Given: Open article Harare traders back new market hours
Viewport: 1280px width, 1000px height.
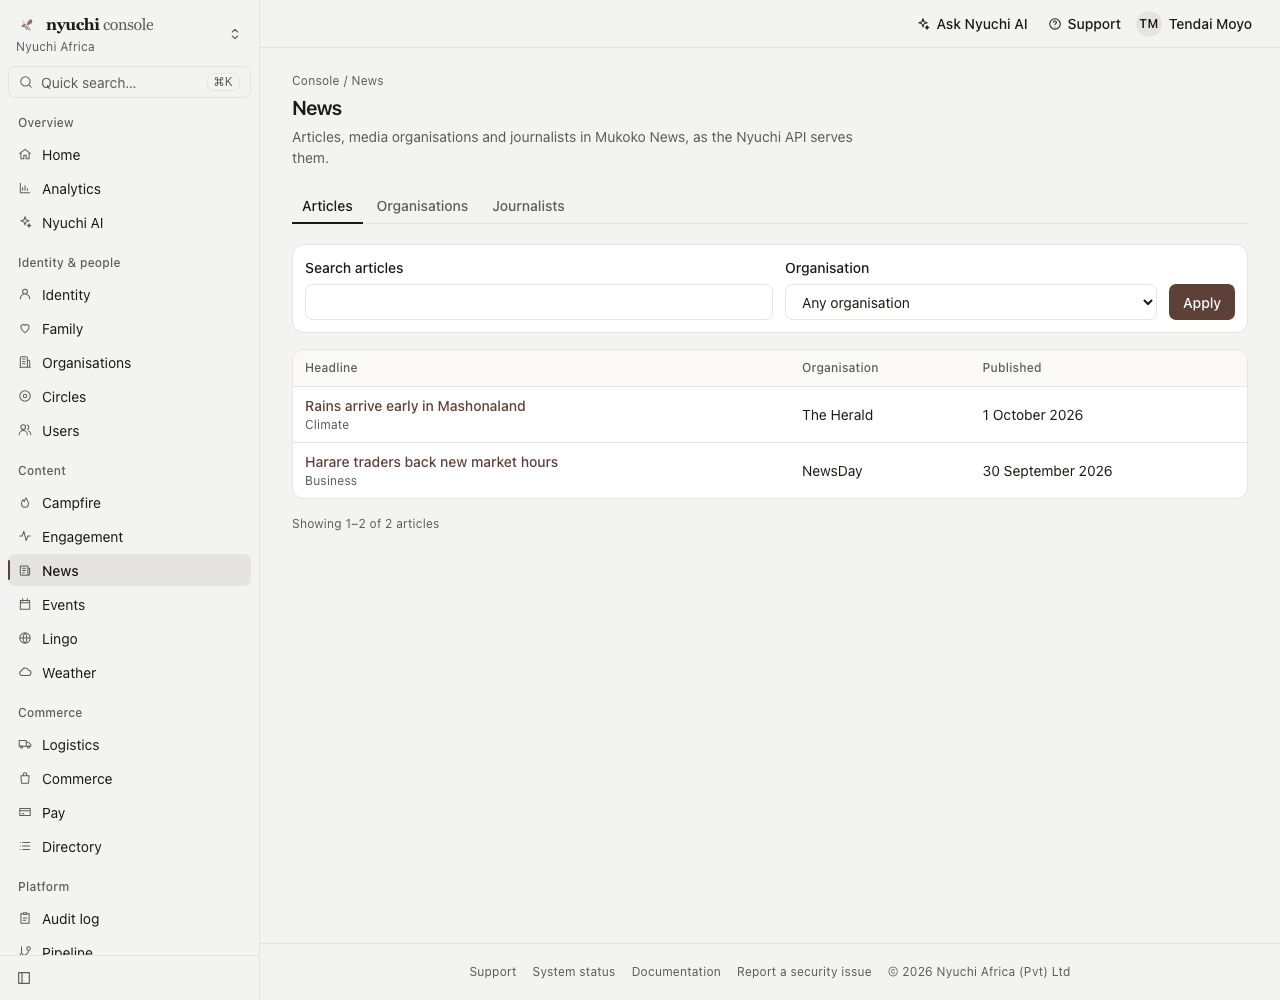Looking at the screenshot, I should [431, 462].
